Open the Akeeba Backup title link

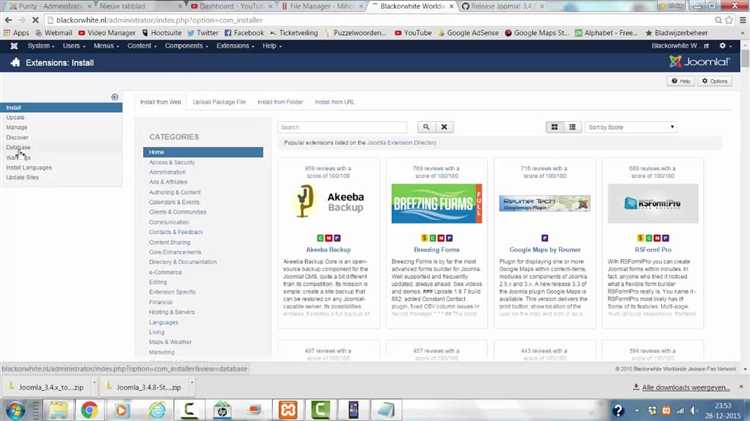tap(329, 250)
